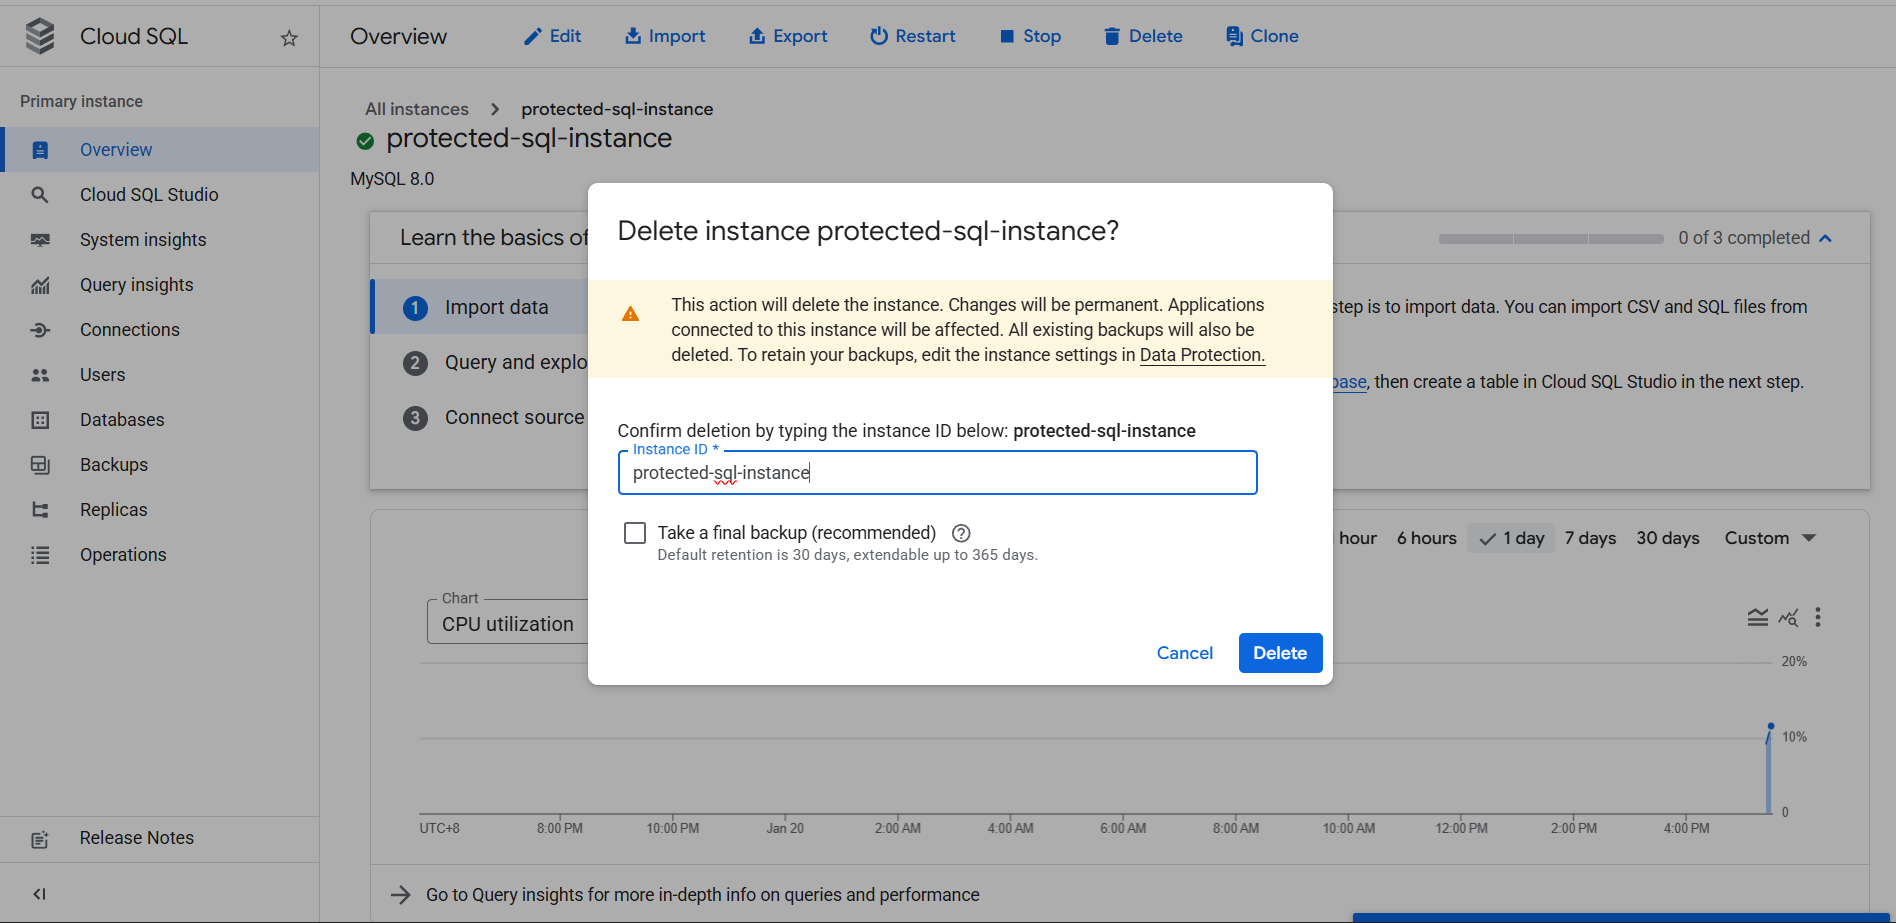The image size is (1896, 923).
Task: Select the 30 days time range
Action: pyautogui.click(x=1667, y=538)
